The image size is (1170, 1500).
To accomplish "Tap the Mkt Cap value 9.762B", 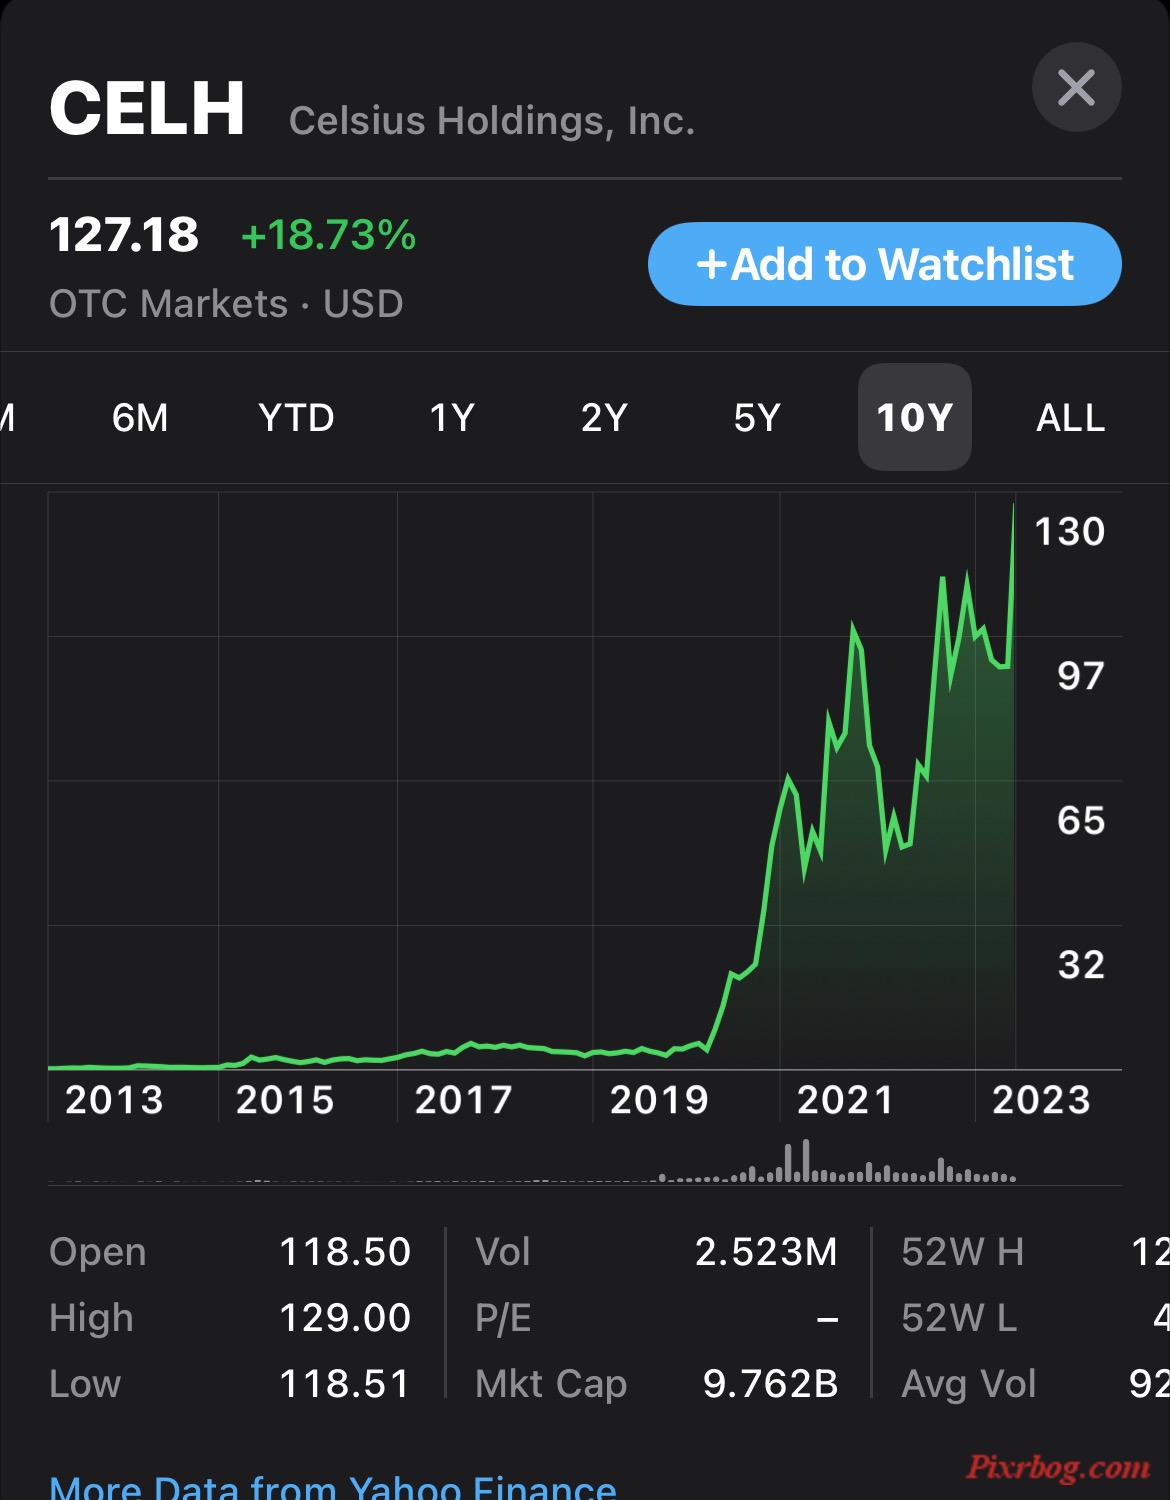I will coord(770,1384).
